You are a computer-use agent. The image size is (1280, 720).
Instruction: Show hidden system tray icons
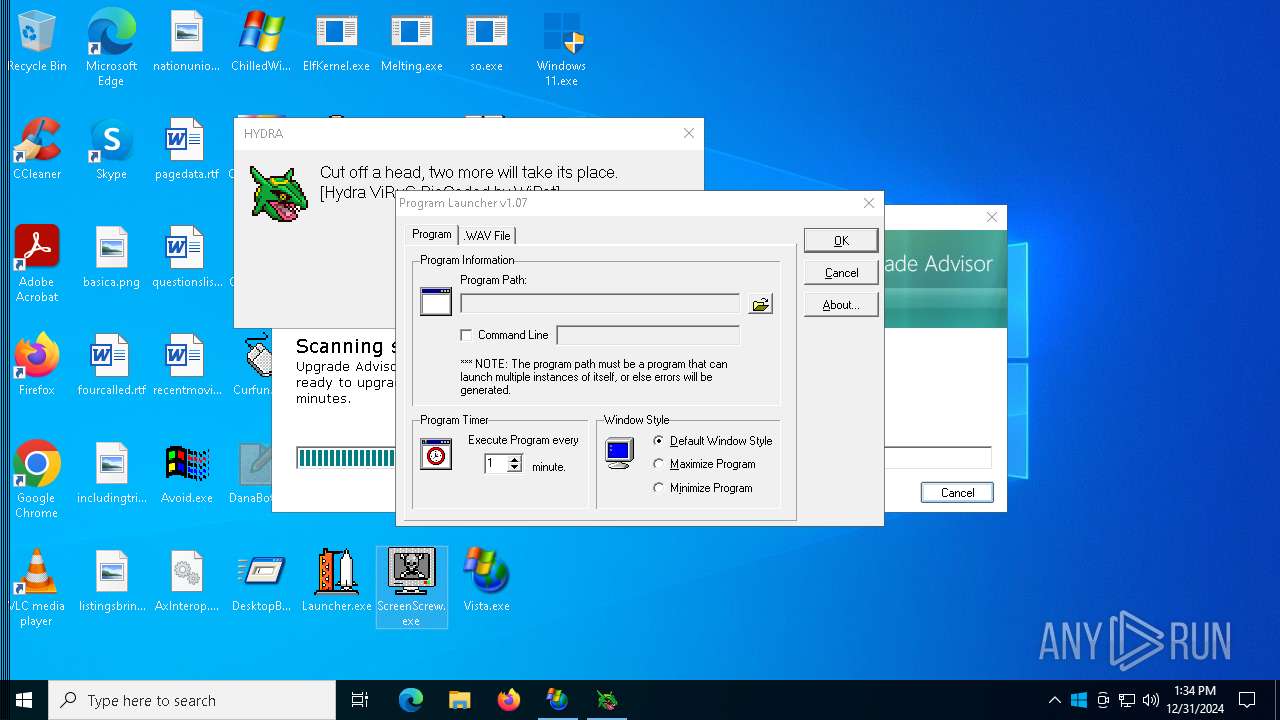[1054, 700]
